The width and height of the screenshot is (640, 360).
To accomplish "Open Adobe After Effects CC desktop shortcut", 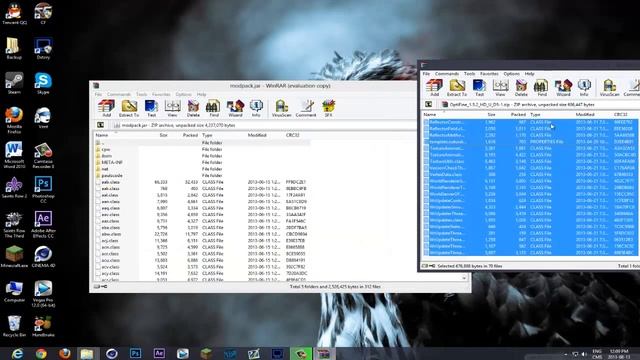I will click(x=43, y=224).
